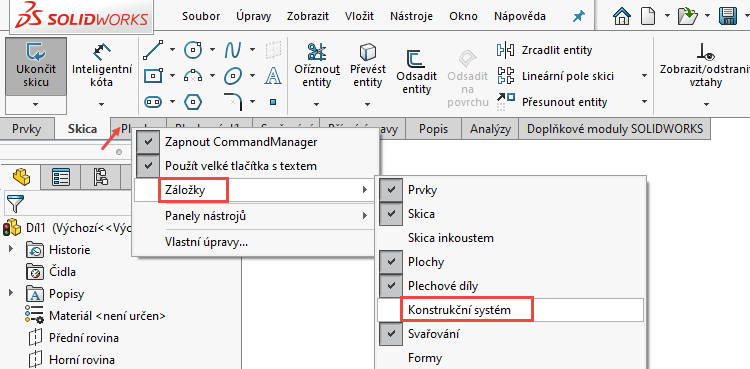Open the Nástroje menu
This screenshot has height=369, width=750.
(411, 16)
